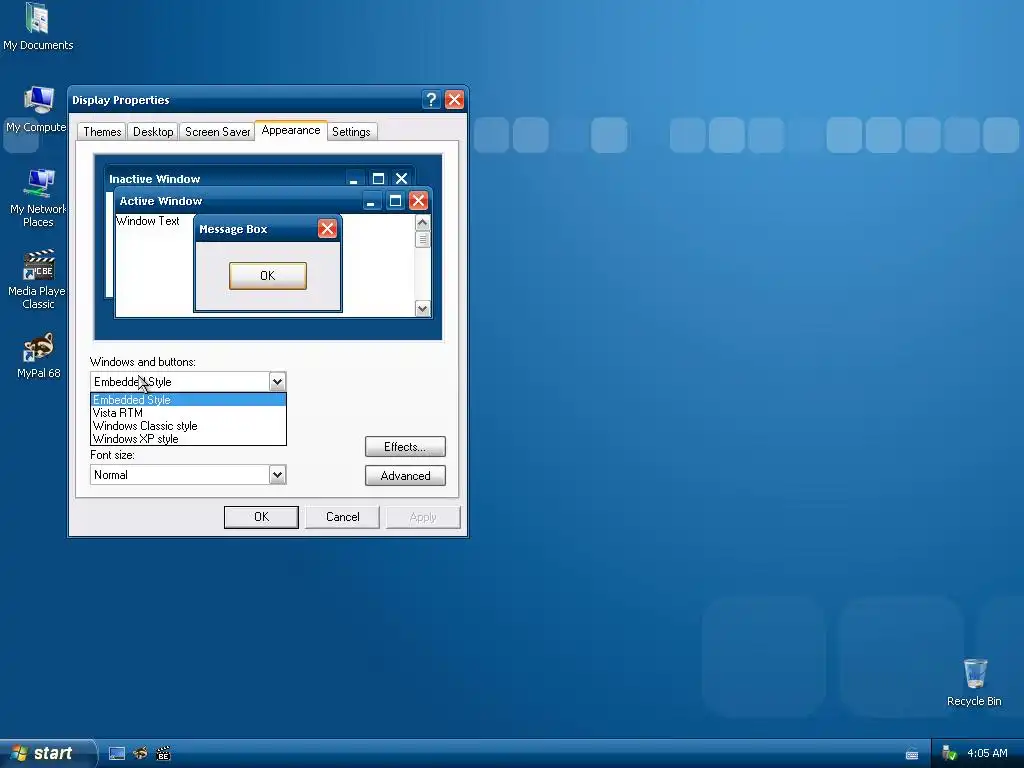Open My Documents desktop icon
Image resolution: width=1024 pixels, height=768 pixels.
coord(37,26)
